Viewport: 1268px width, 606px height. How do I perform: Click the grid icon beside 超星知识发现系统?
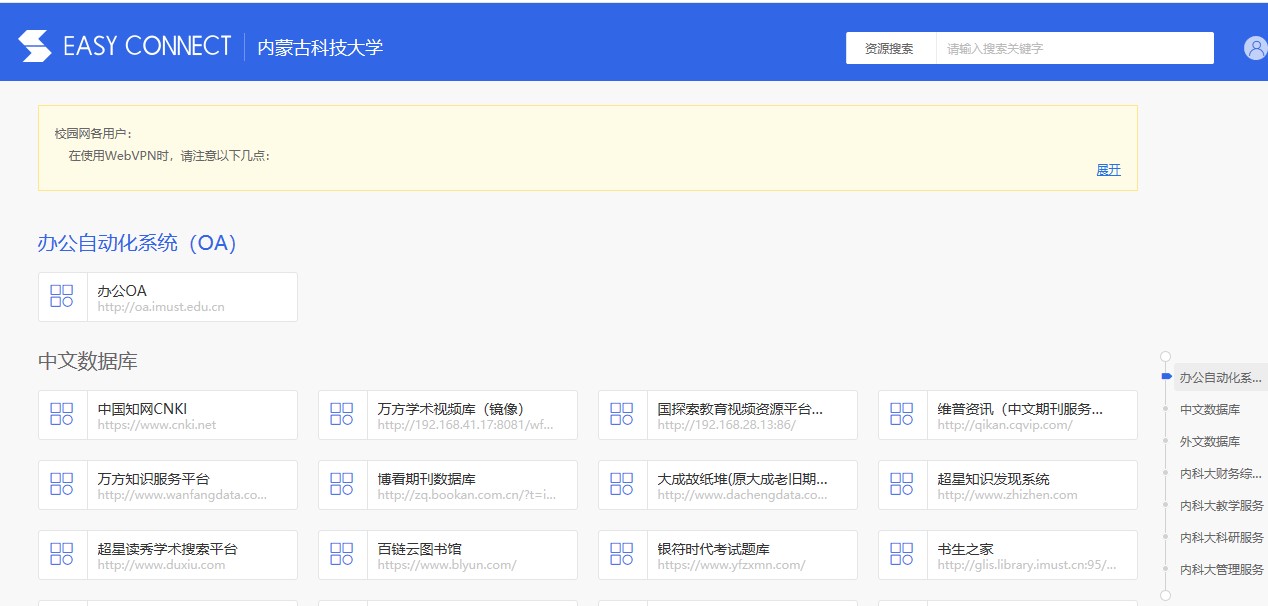pyautogui.click(x=901, y=484)
